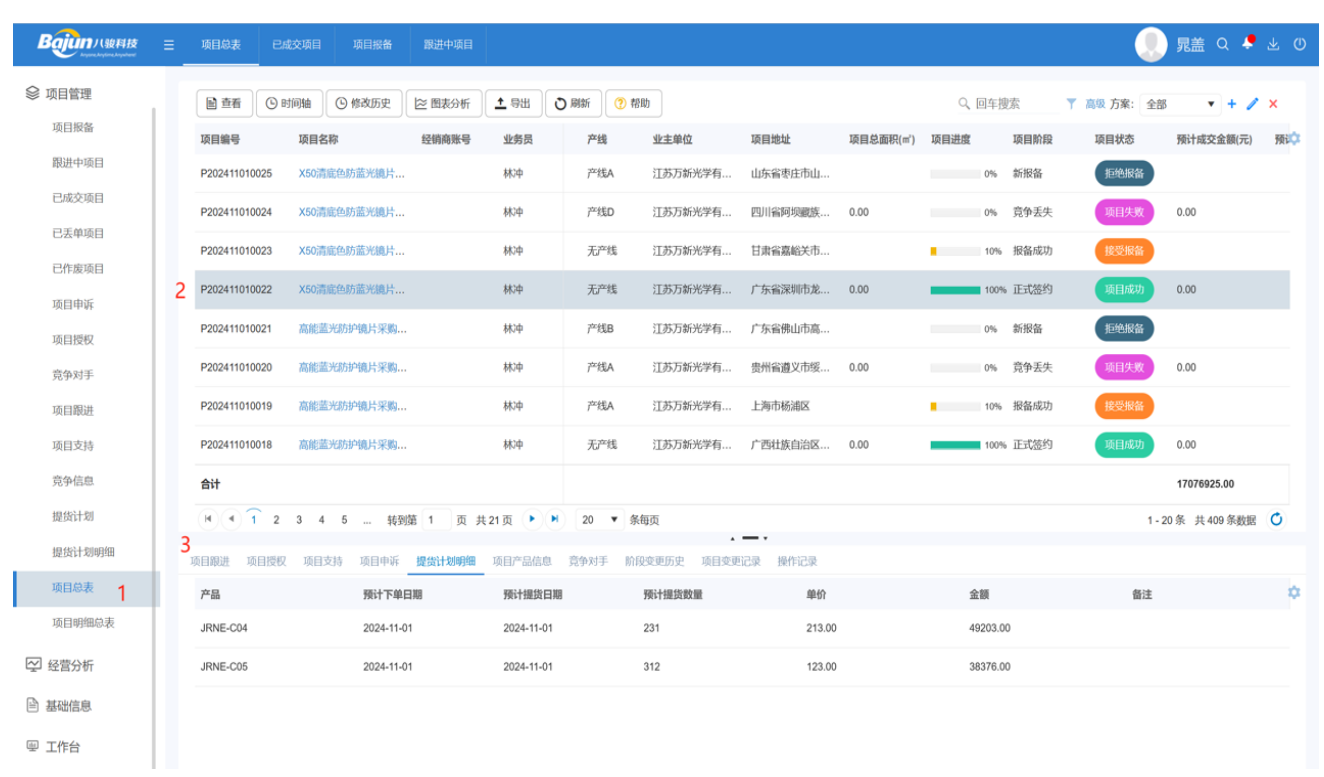Screen dimensions: 1324x777
Task: Click the power logout icon
Action: (1299, 44)
